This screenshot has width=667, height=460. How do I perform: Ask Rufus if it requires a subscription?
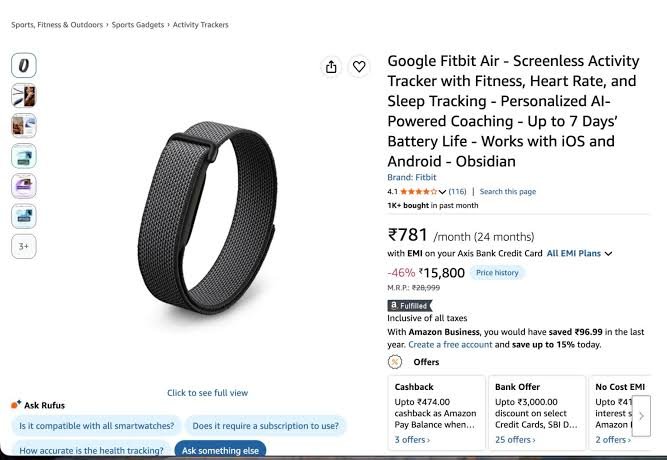[x=265, y=426]
